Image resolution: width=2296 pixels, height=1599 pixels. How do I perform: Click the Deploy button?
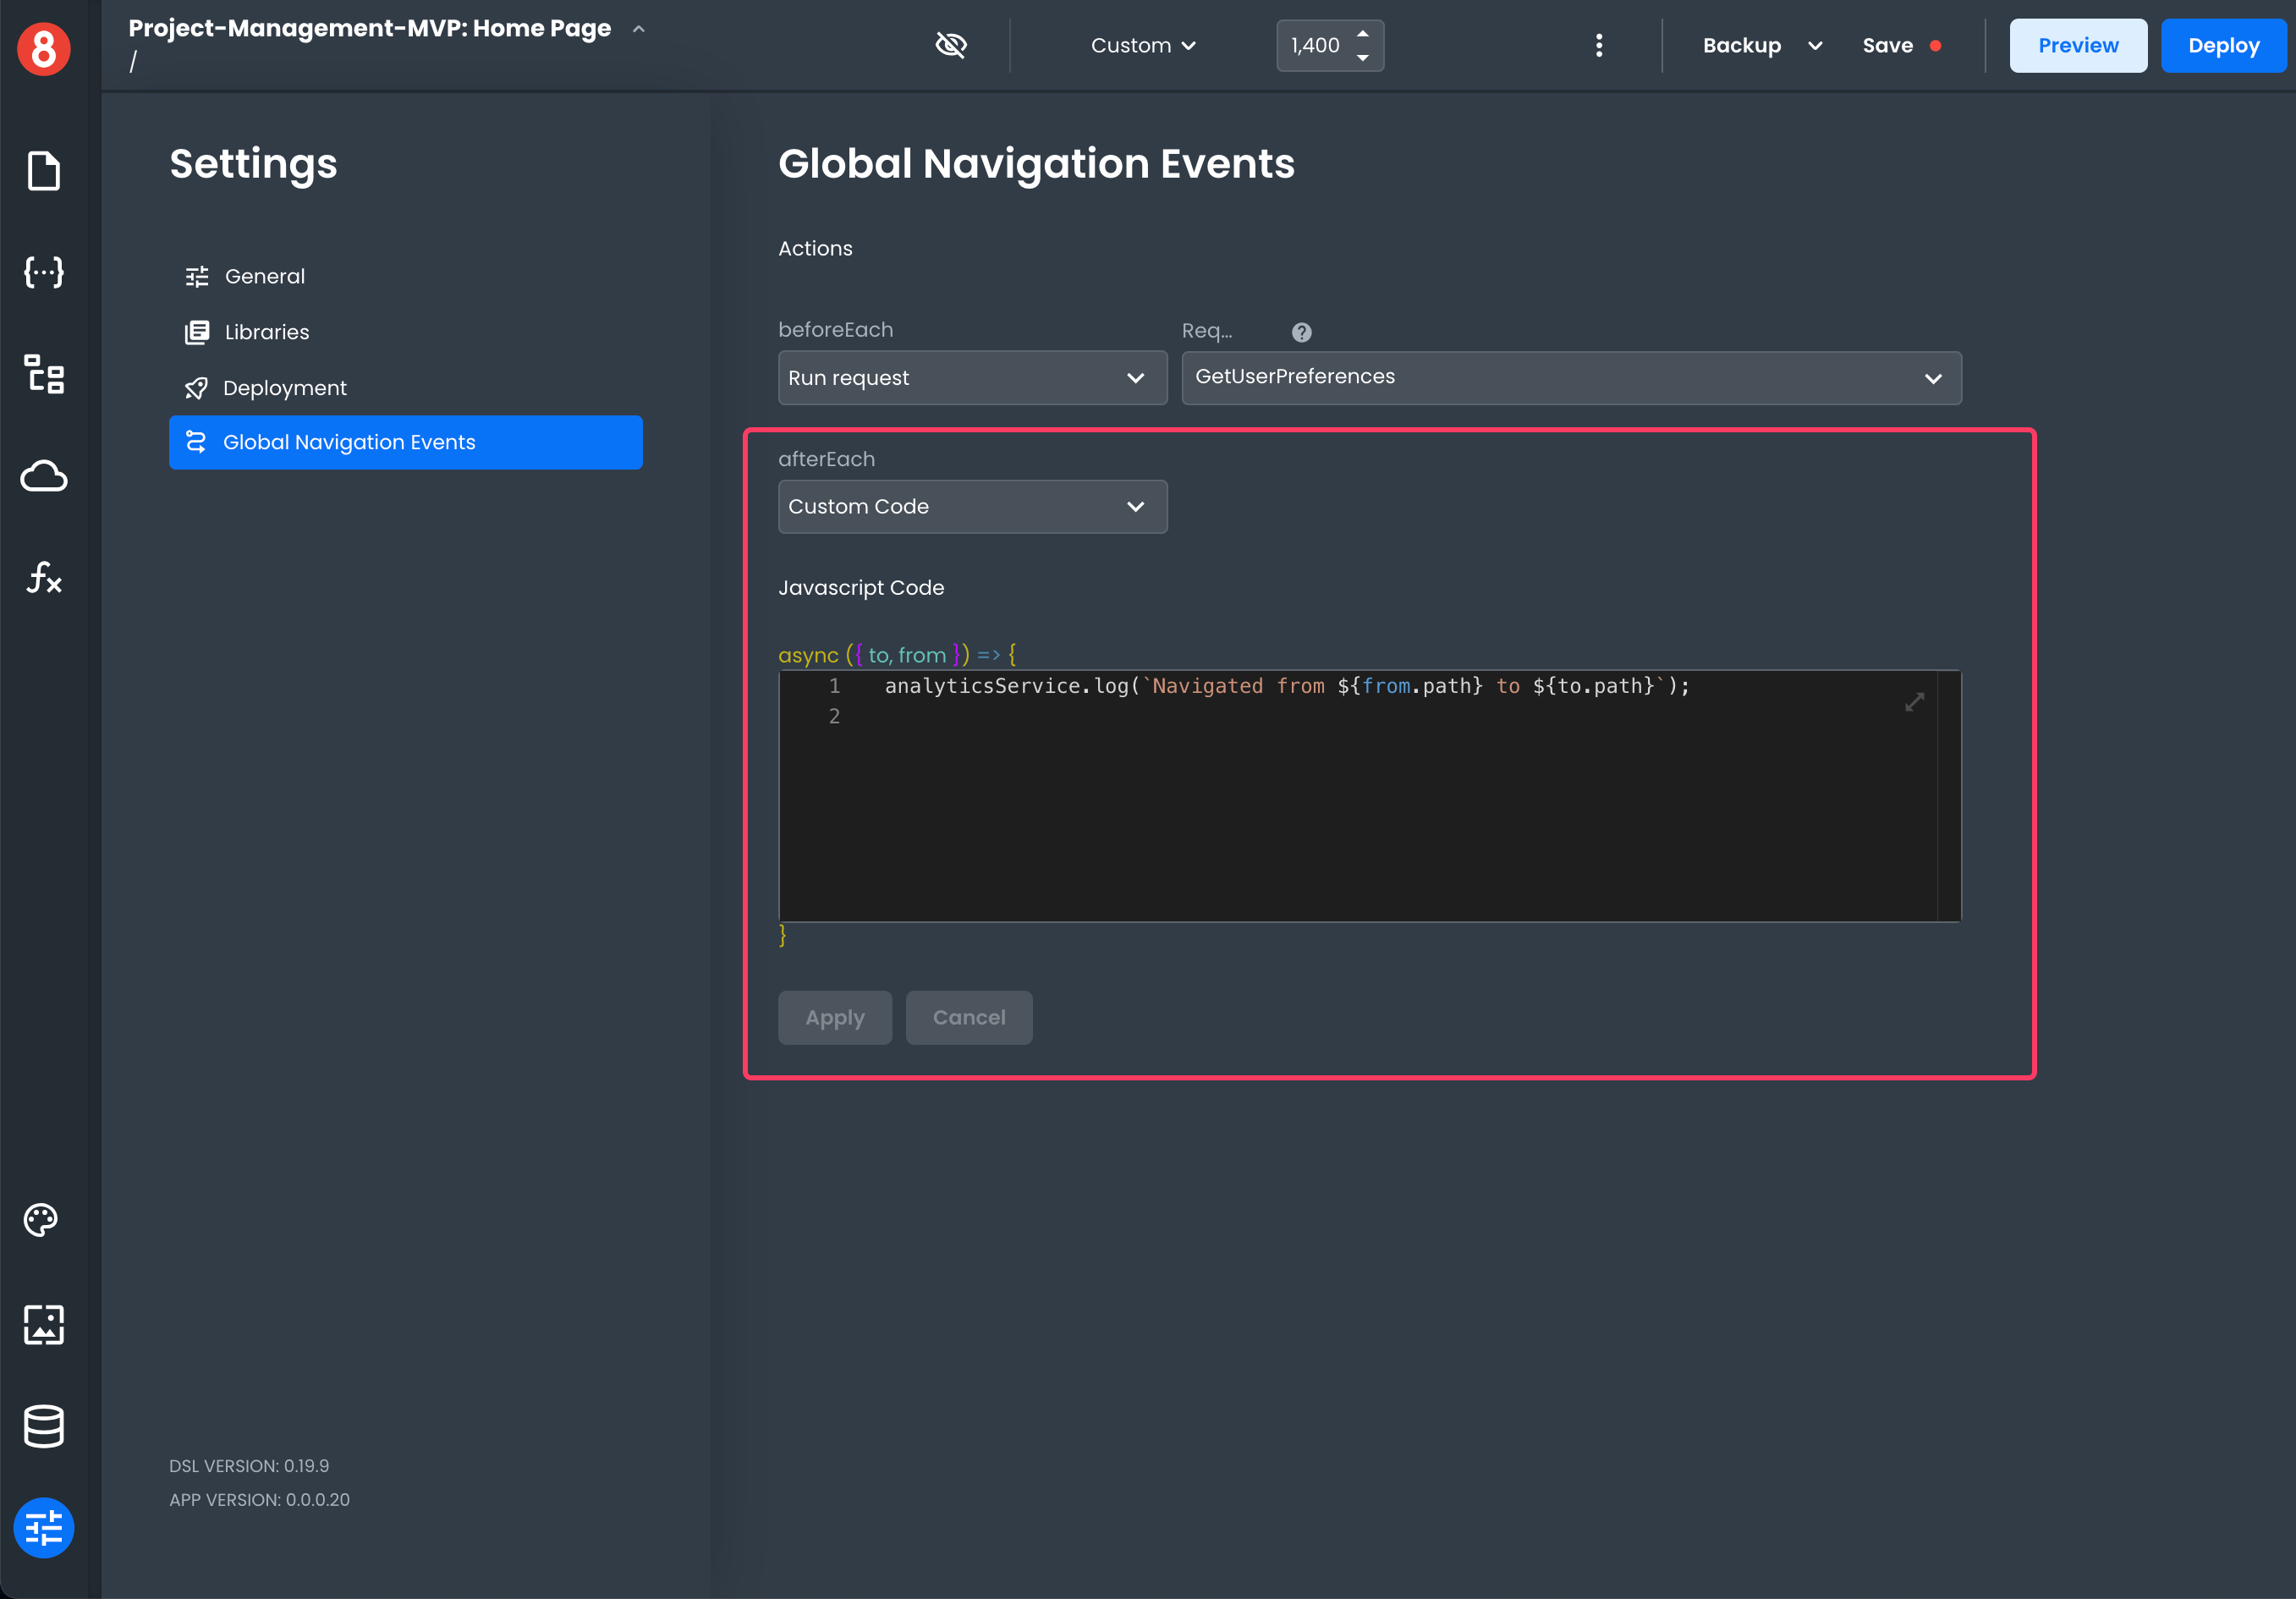pos(2222,45)
